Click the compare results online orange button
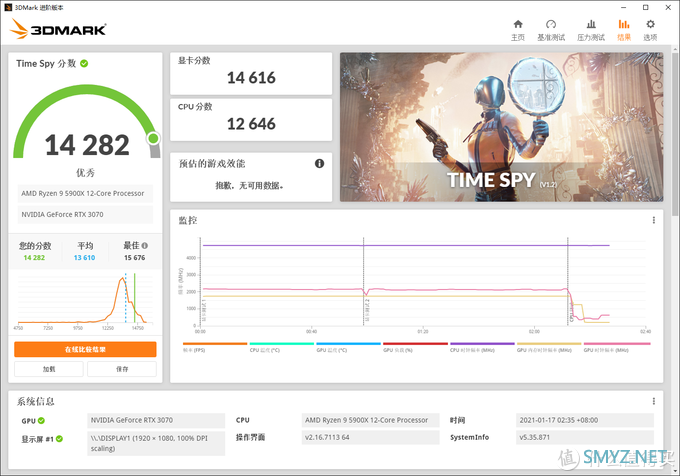 click(x=85, y=349)
